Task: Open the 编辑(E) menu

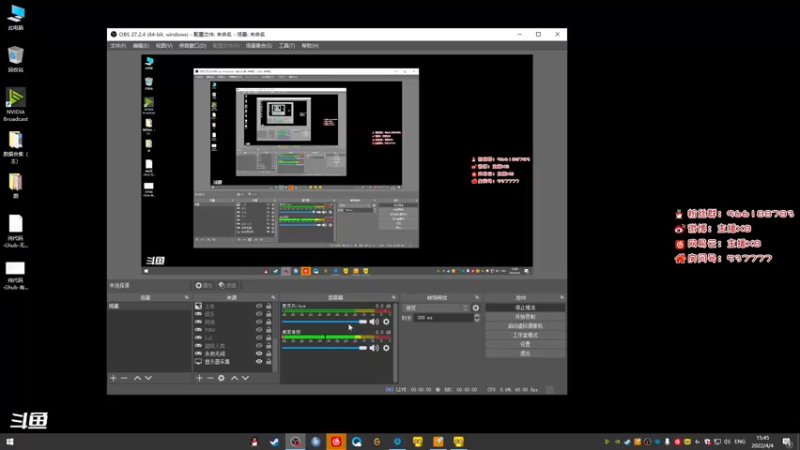Action: coord(141,46)
